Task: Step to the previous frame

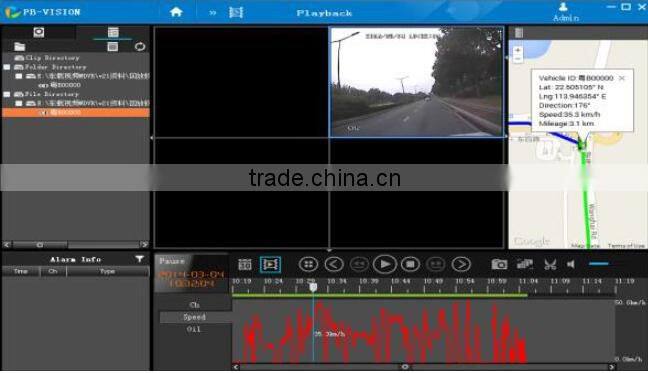Action: [x=334, y=264]
